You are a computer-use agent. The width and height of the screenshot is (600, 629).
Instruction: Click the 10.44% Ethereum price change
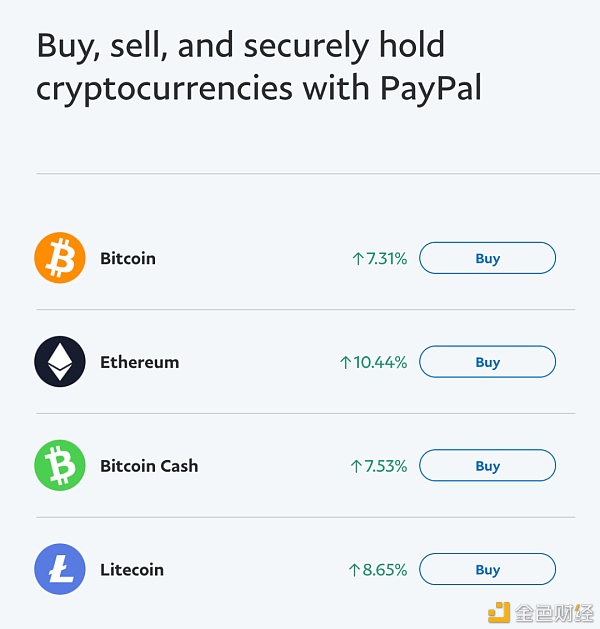tap(381, 362)
